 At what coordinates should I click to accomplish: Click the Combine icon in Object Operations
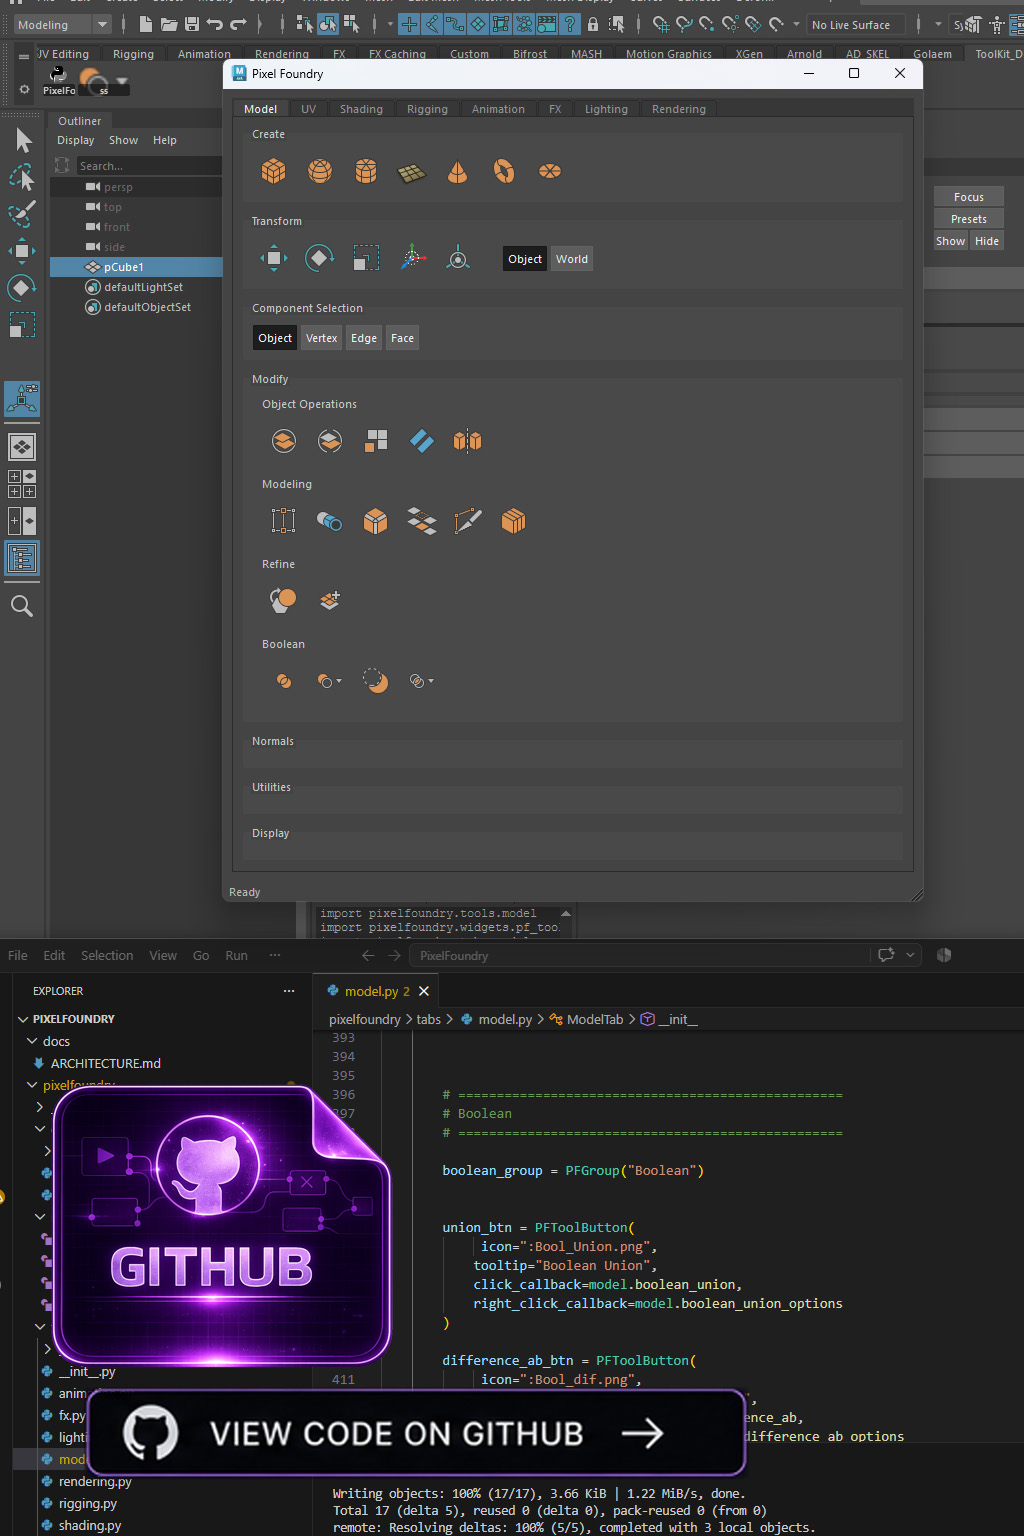(x=284, y=441)
